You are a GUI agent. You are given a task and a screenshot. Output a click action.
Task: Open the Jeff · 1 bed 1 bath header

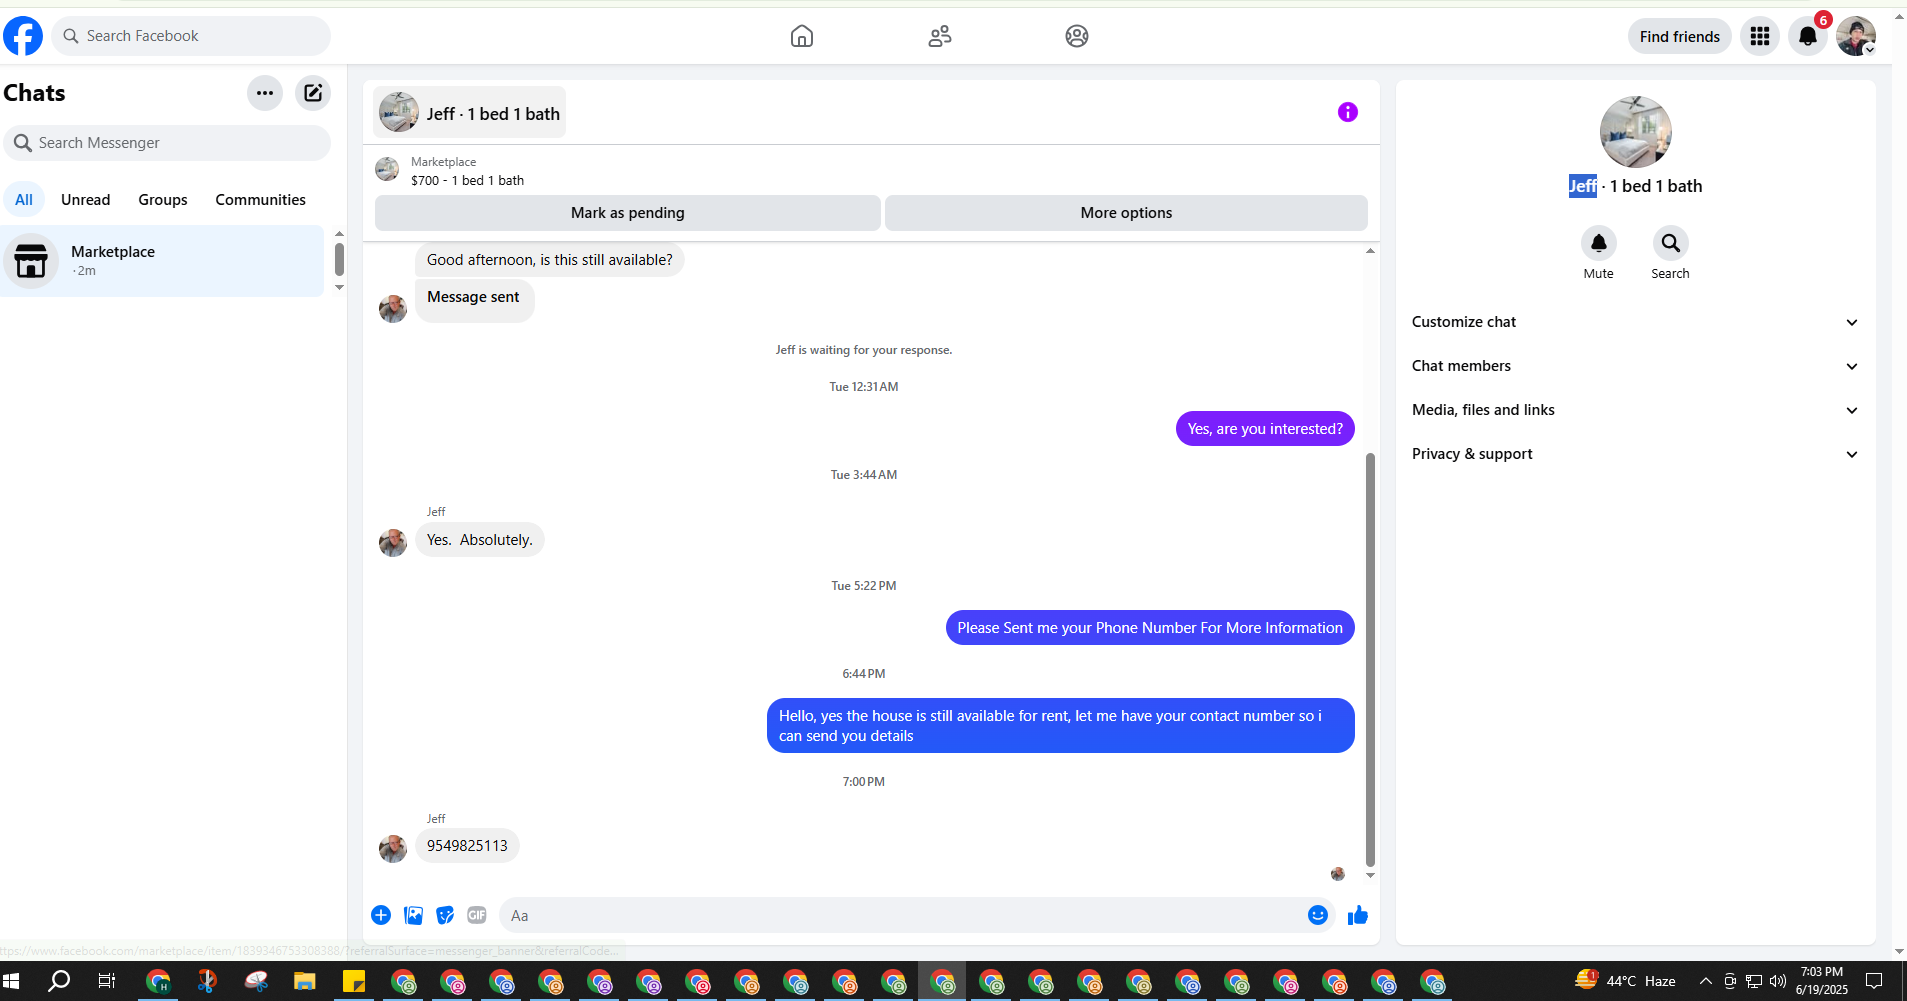(469, 113)
